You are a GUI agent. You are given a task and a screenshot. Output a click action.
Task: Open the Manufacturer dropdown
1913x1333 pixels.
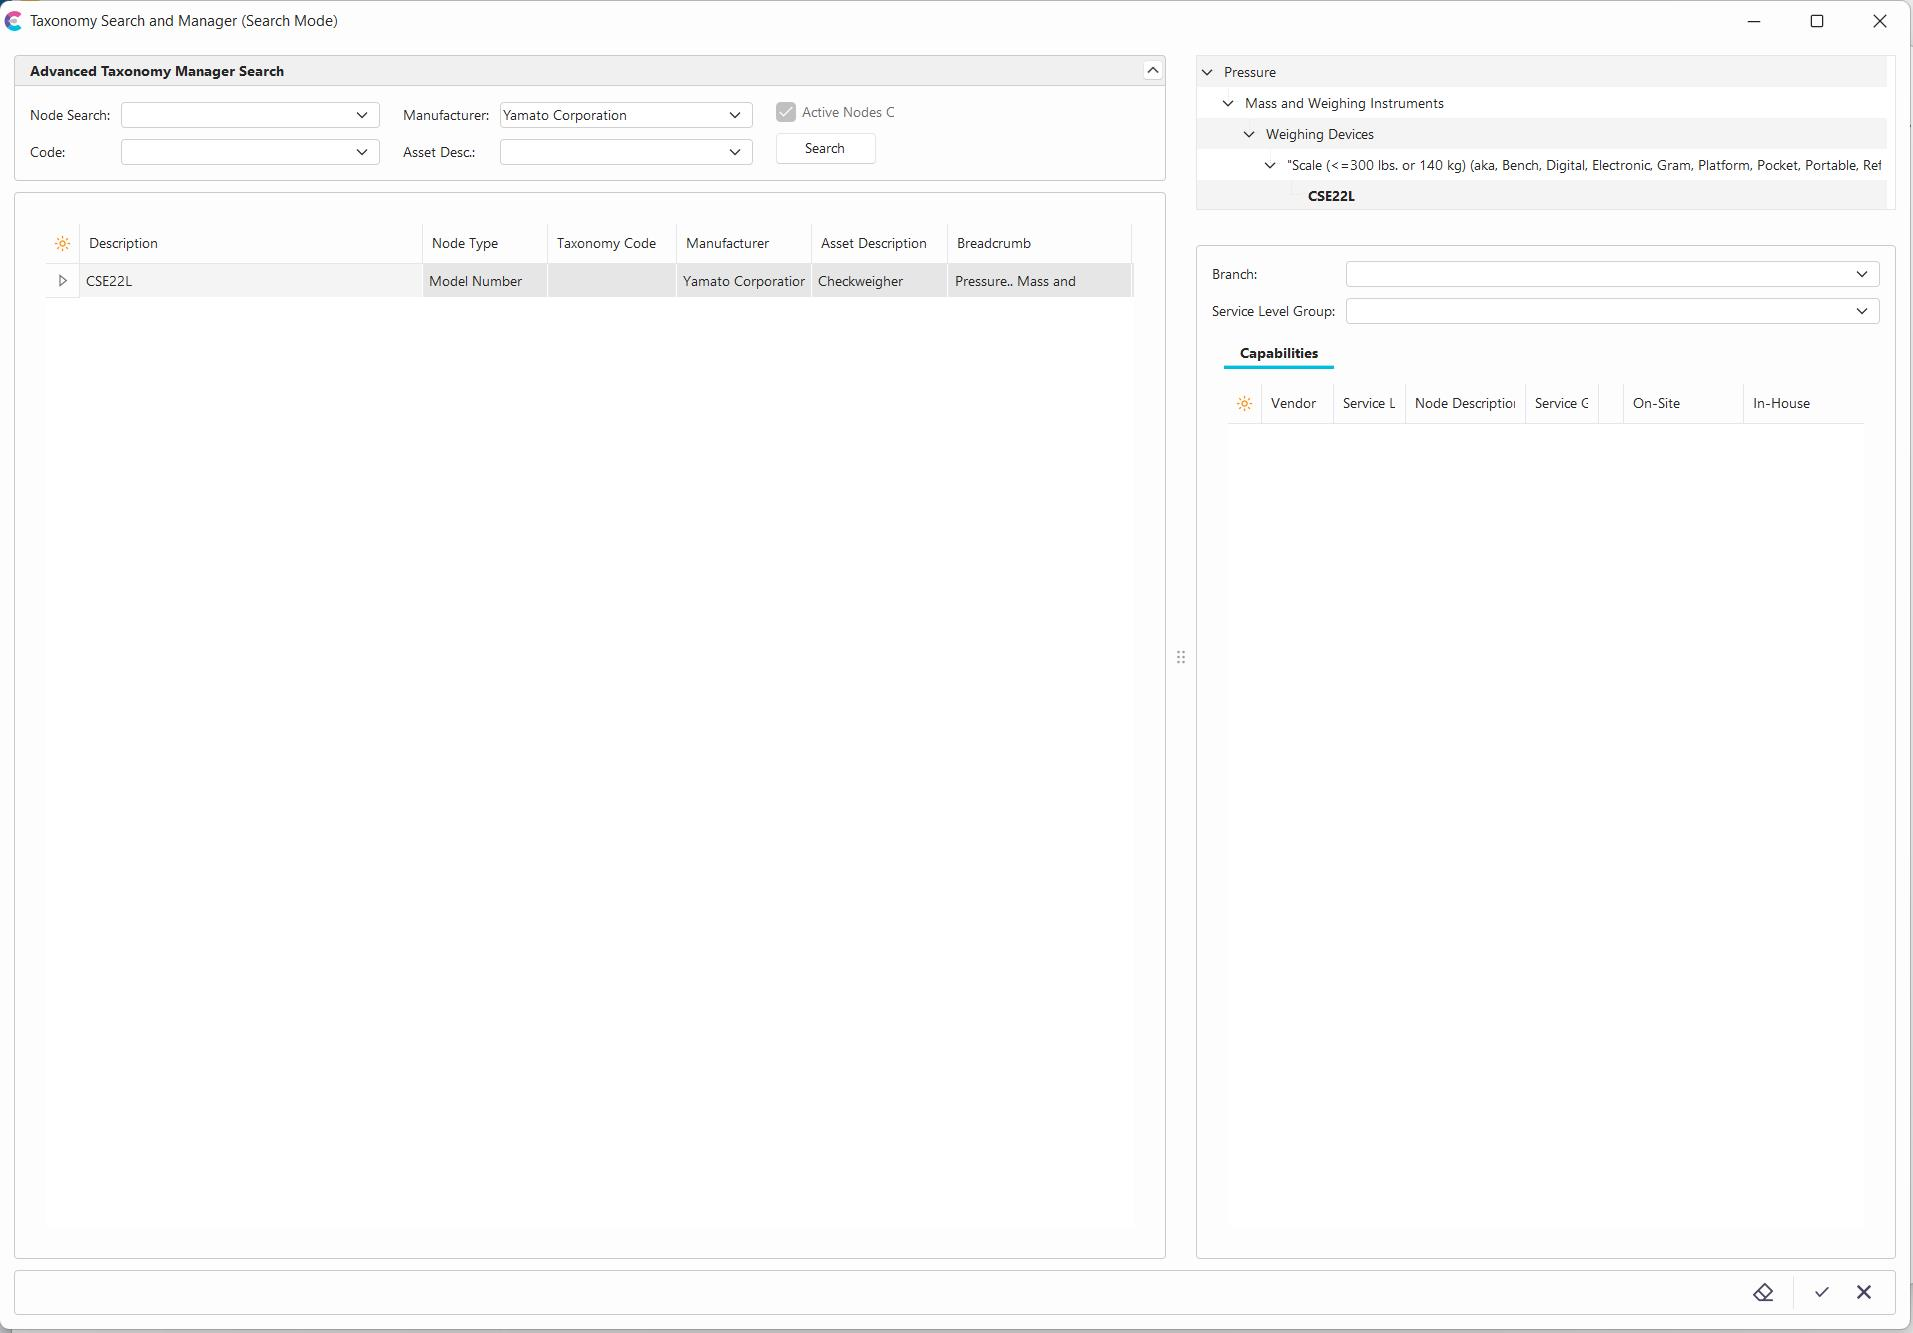pyautogui.click(x=734, y=115)
